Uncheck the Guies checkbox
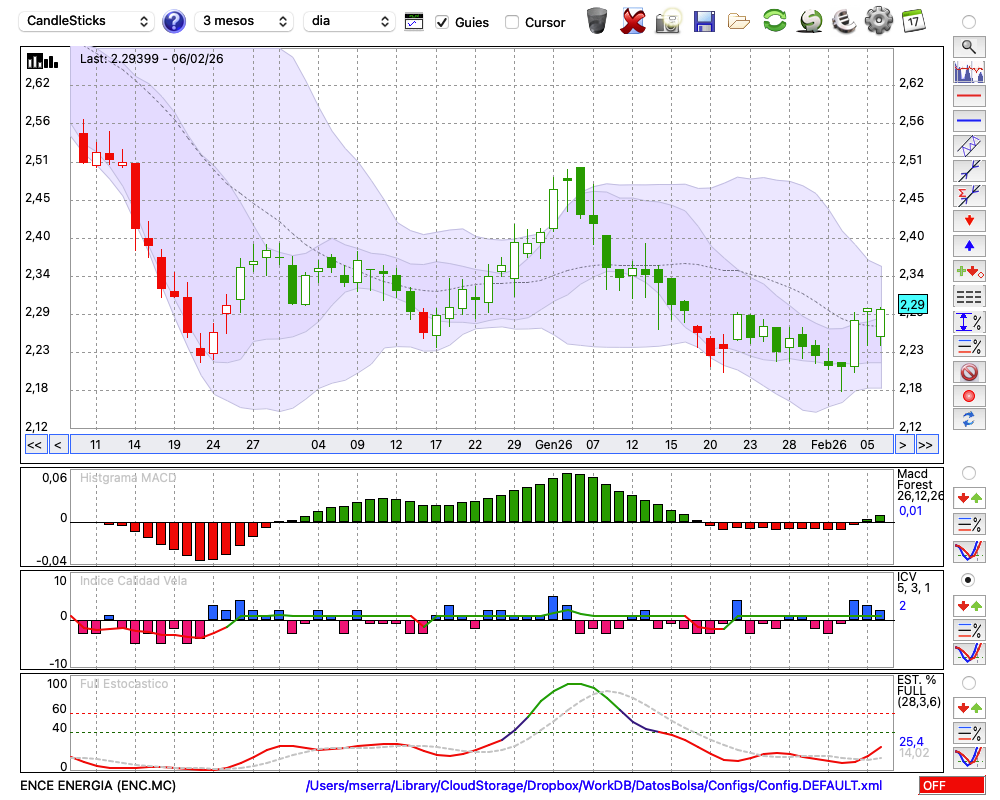1000x800 pixels. [441, 22]
